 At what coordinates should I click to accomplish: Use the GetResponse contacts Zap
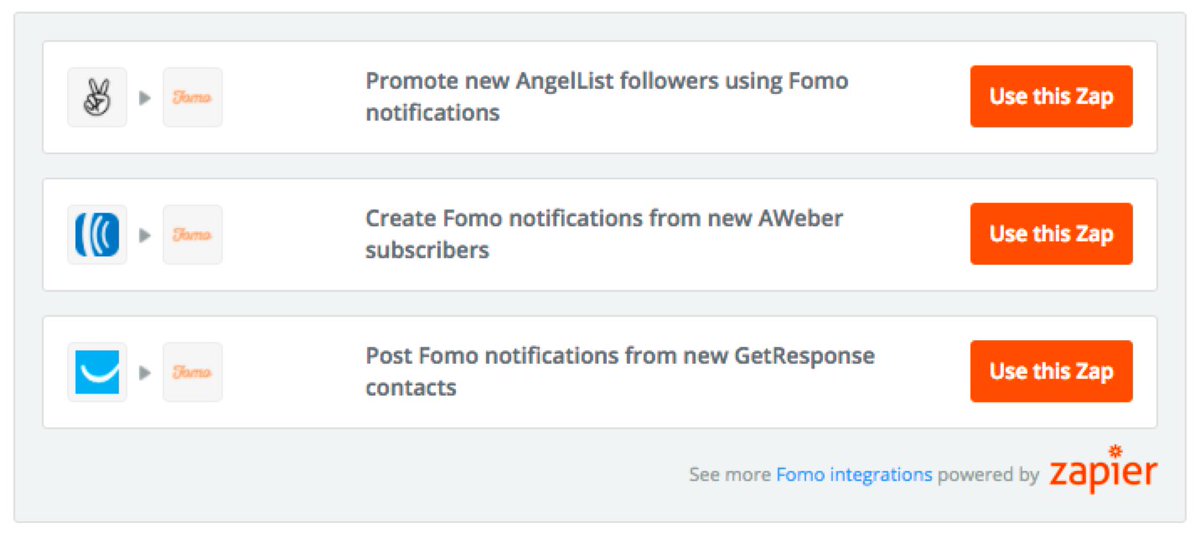click(x=1051, y=371)
